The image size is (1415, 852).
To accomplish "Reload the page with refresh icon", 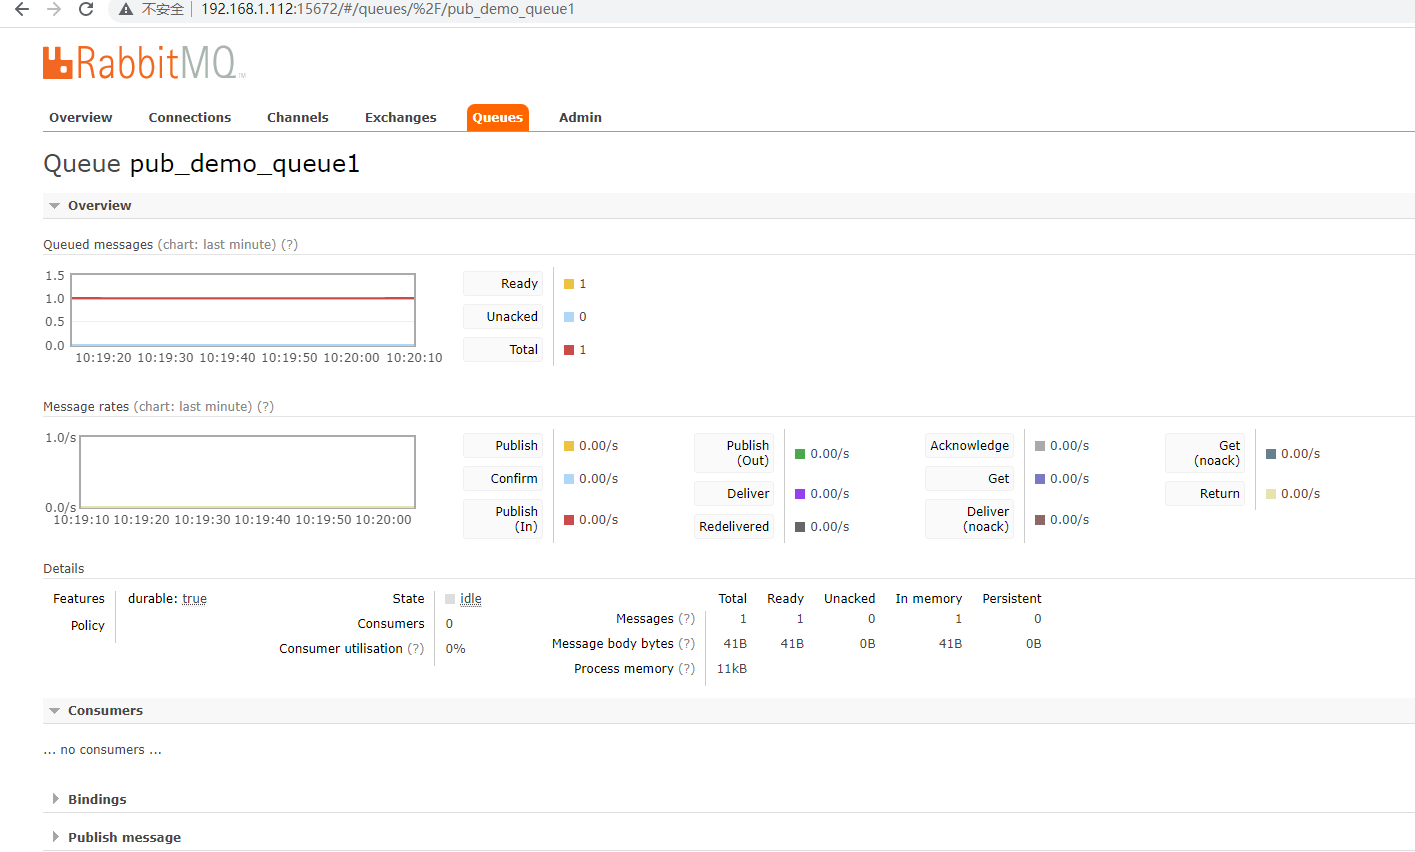I will 86,9.
